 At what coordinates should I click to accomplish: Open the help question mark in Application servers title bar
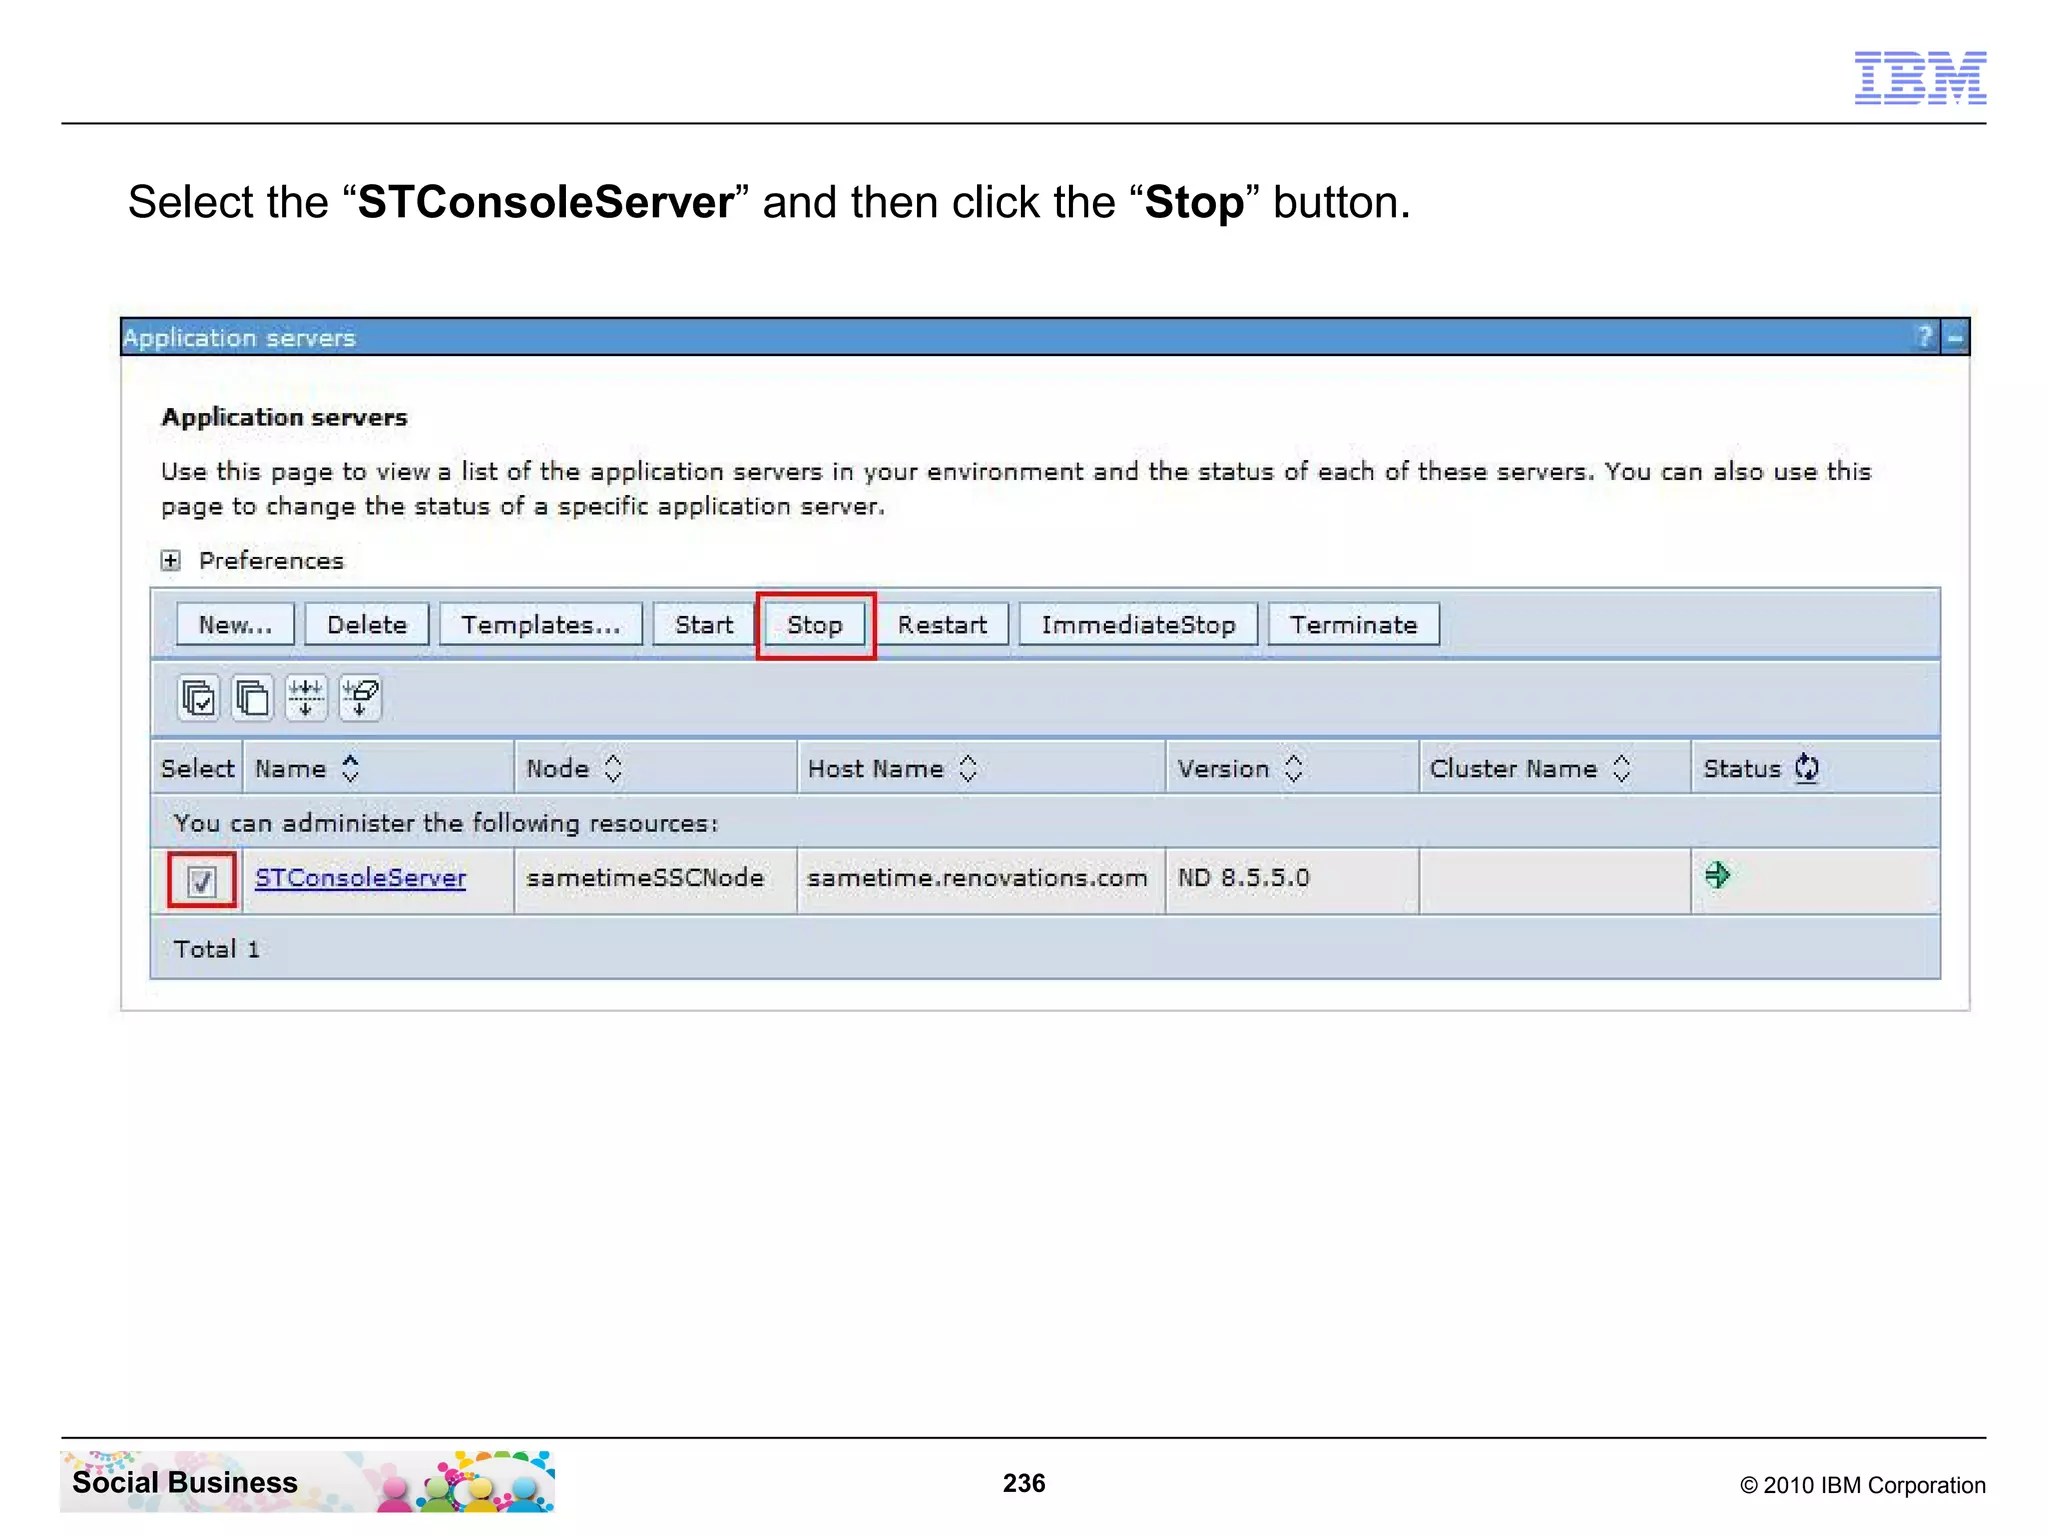pos(1925,337)
